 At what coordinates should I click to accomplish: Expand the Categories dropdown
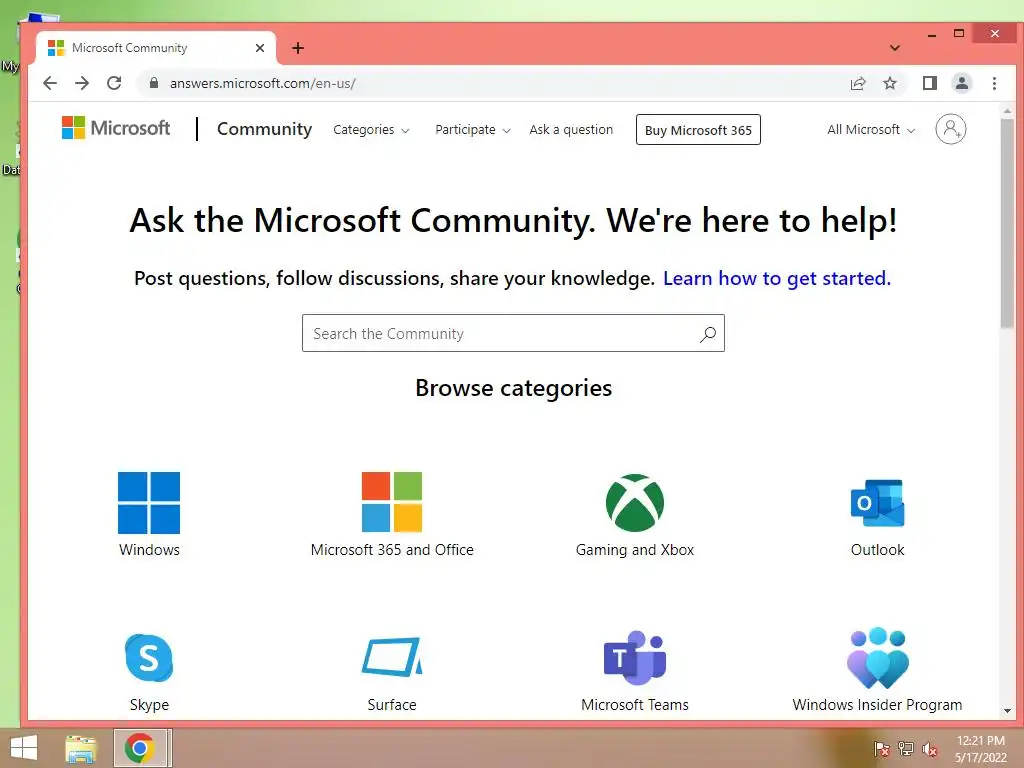[x=371, y=129]
